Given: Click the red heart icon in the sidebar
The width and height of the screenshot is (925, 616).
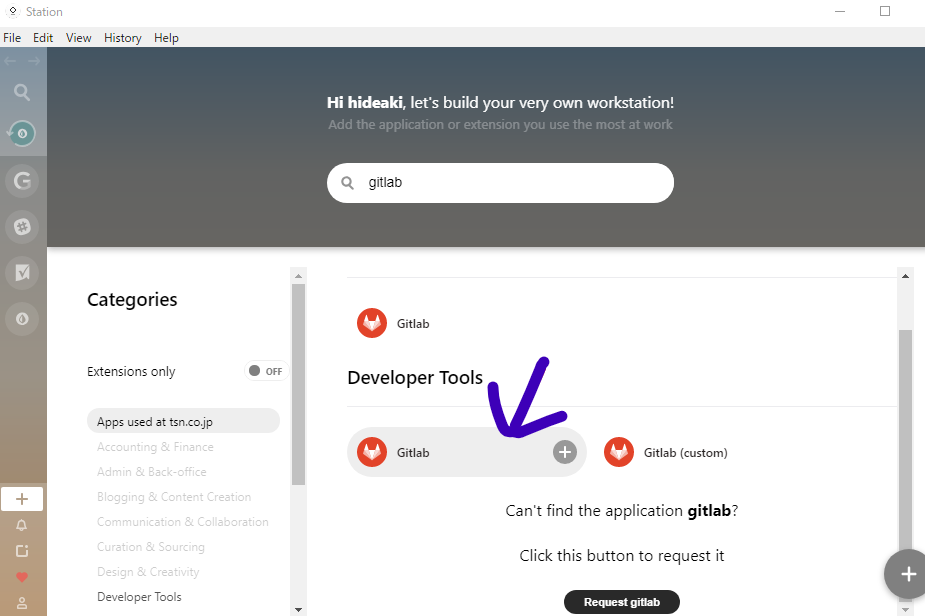Looking at the screenshot, I should (22, 577).
